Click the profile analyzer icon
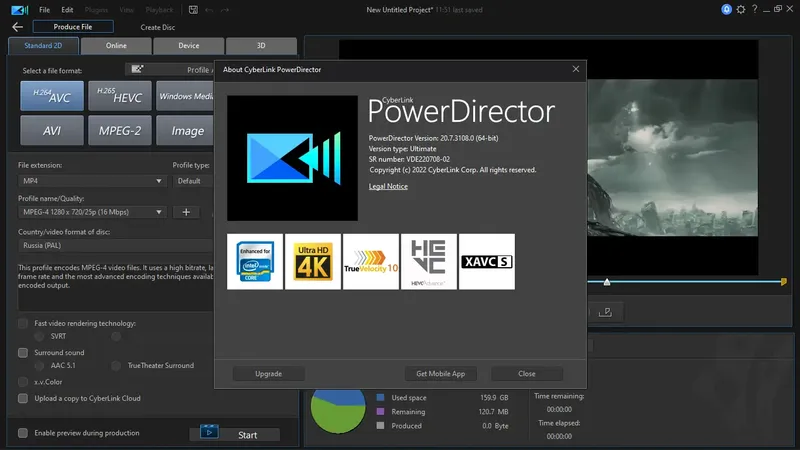 point(137,69)
